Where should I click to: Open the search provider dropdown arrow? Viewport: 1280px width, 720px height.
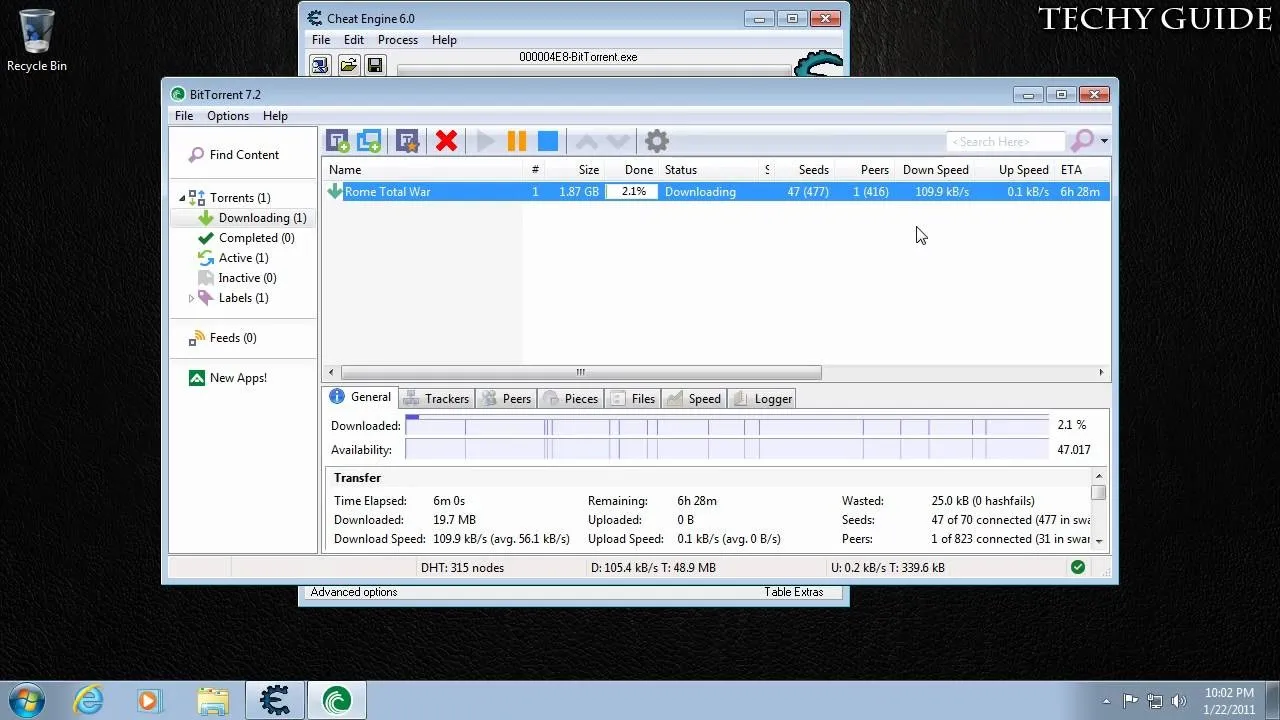click(x=1104, y=141)
